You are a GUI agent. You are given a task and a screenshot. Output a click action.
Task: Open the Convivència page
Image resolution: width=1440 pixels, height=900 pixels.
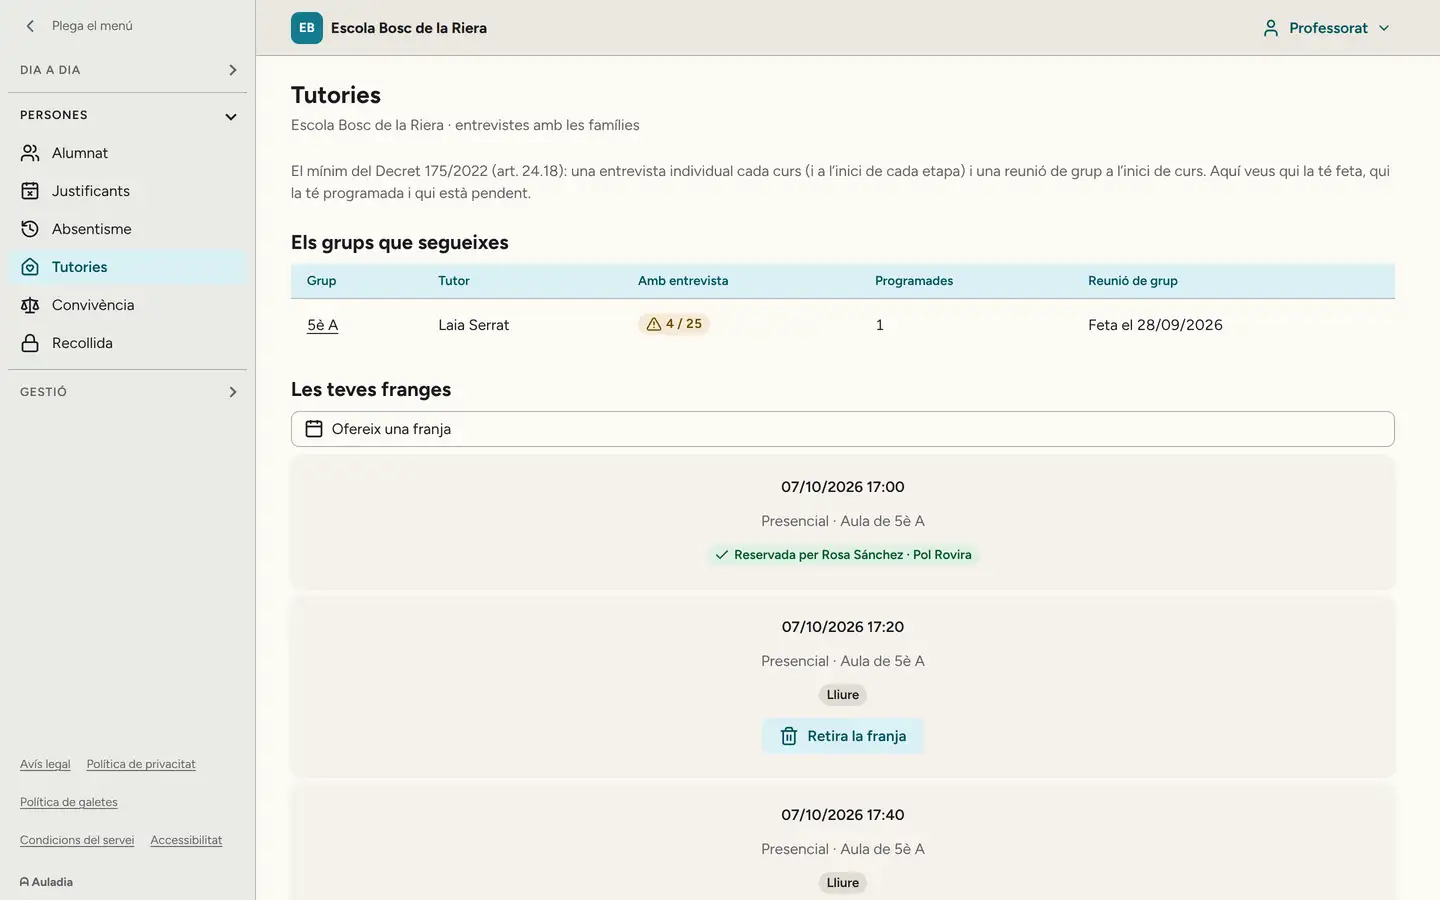pos(127,305)
